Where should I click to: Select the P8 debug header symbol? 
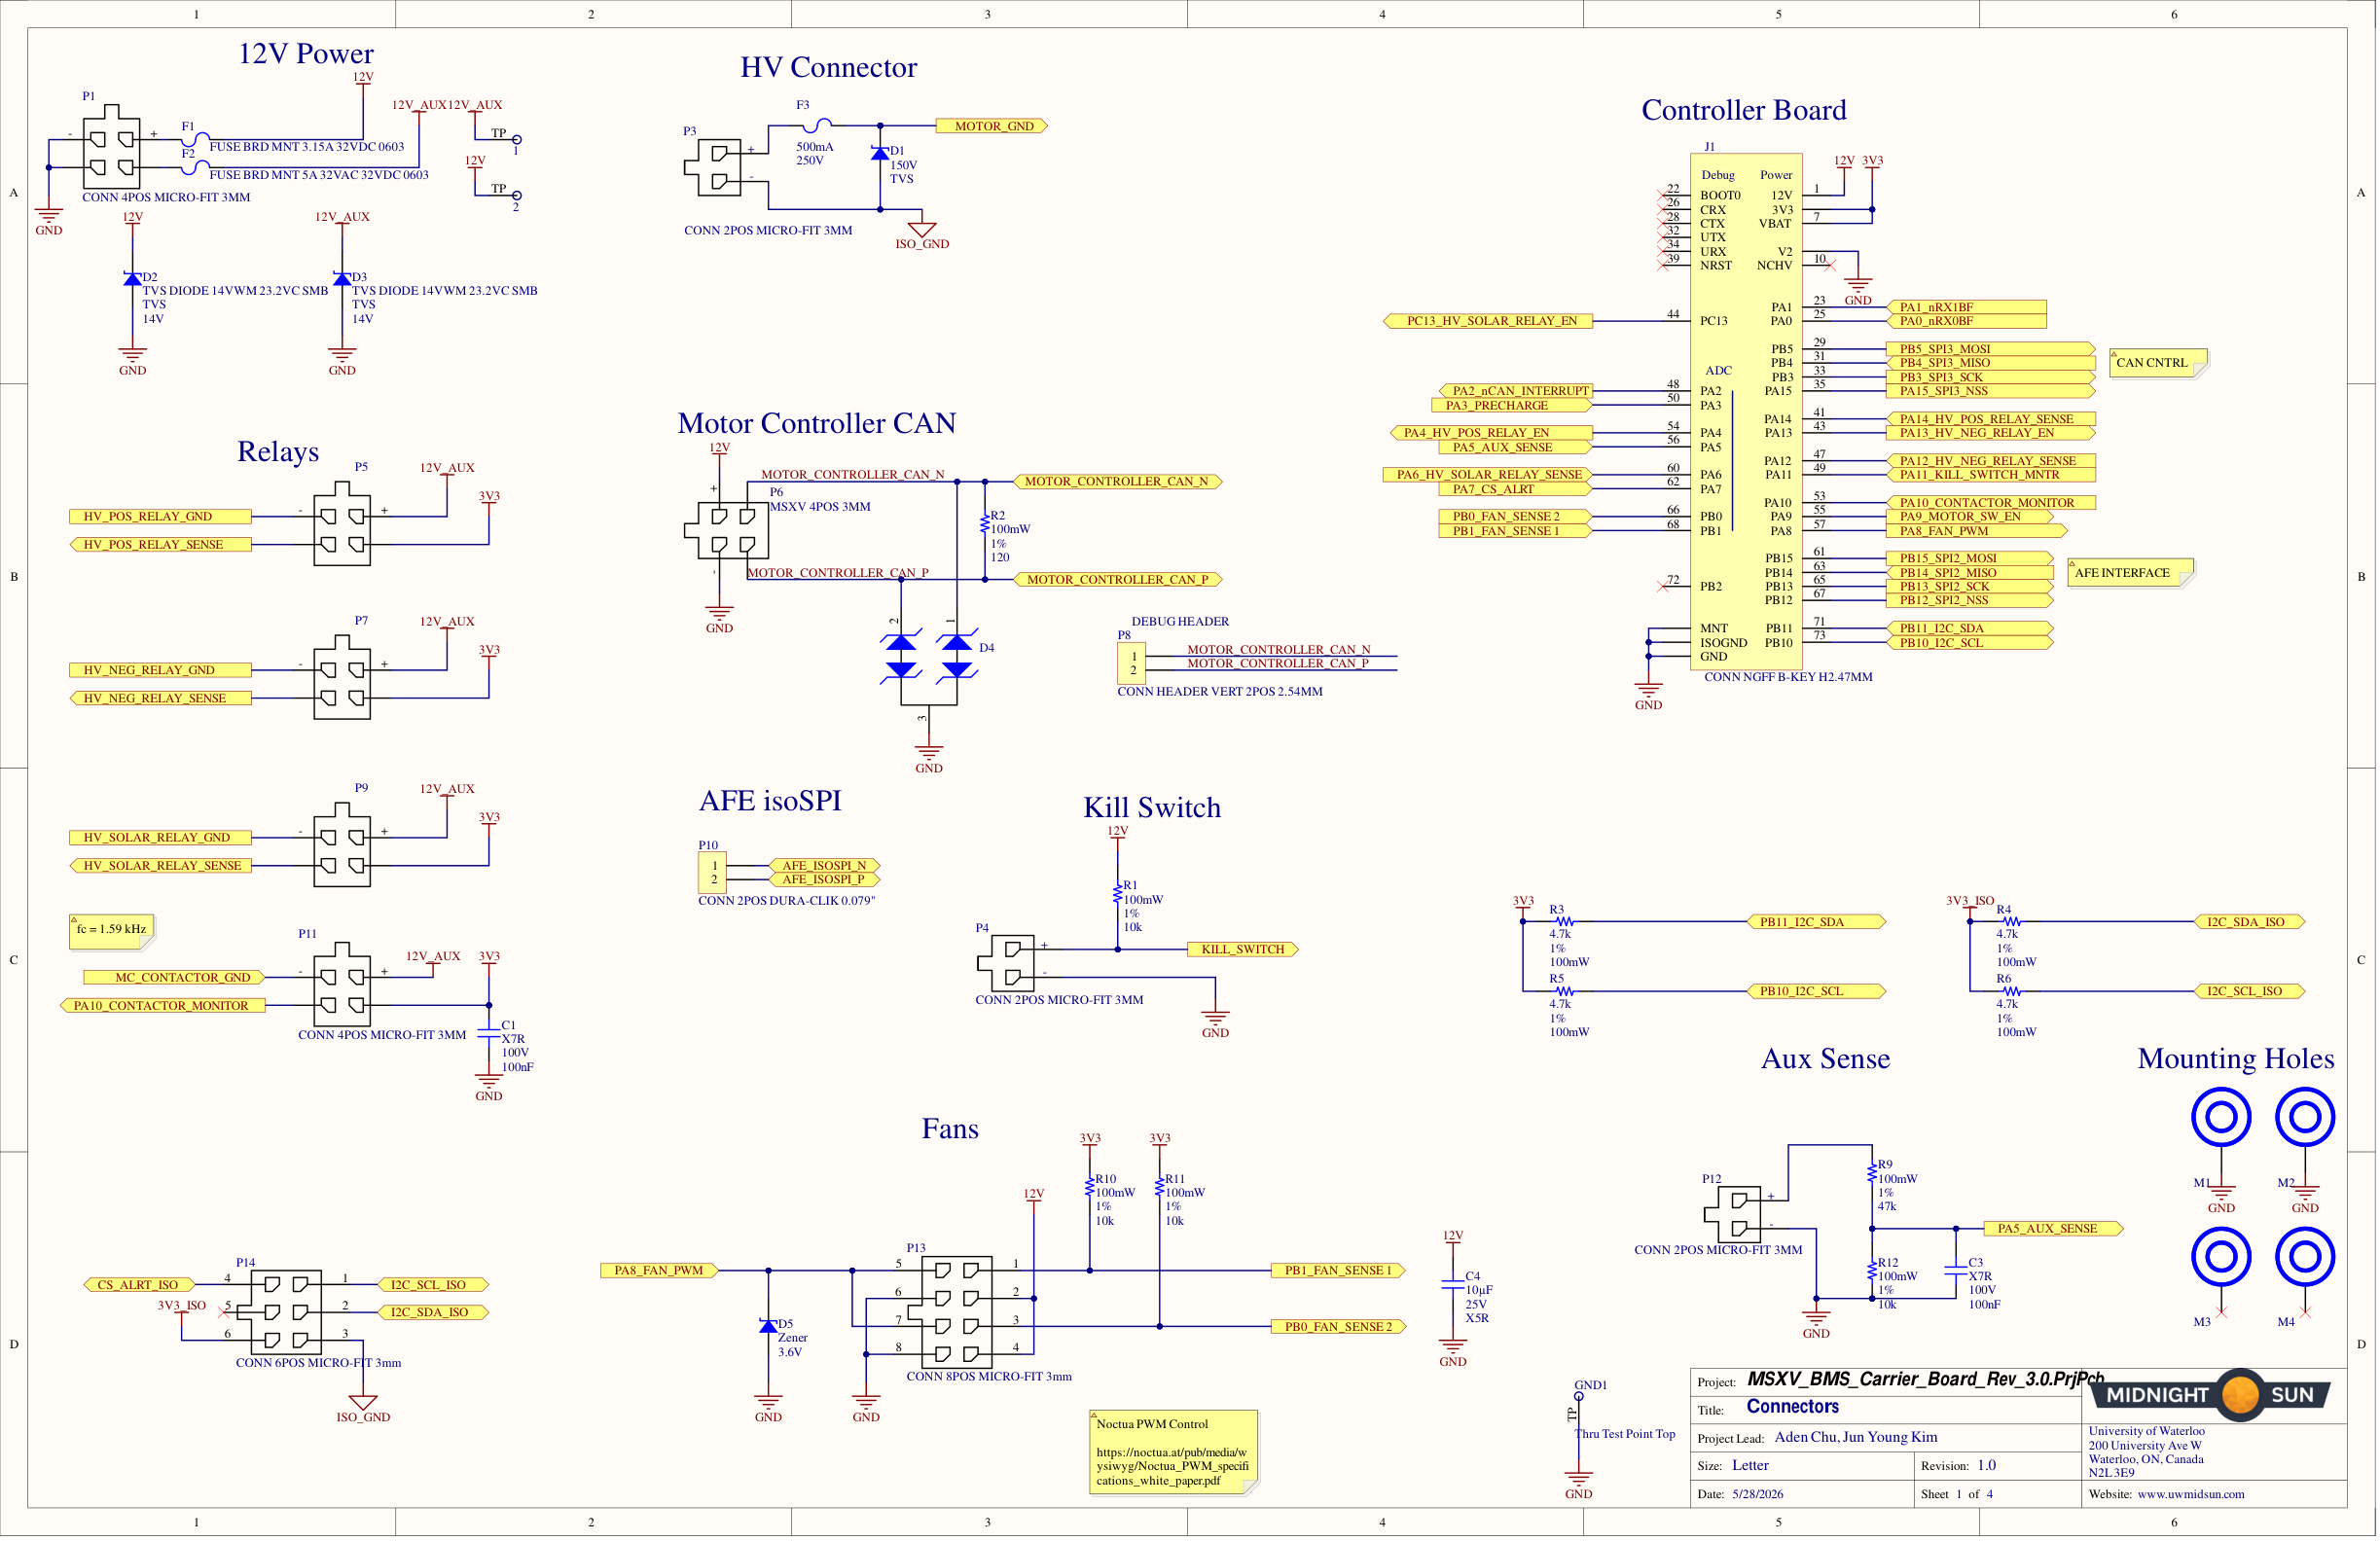point(1131,663)
